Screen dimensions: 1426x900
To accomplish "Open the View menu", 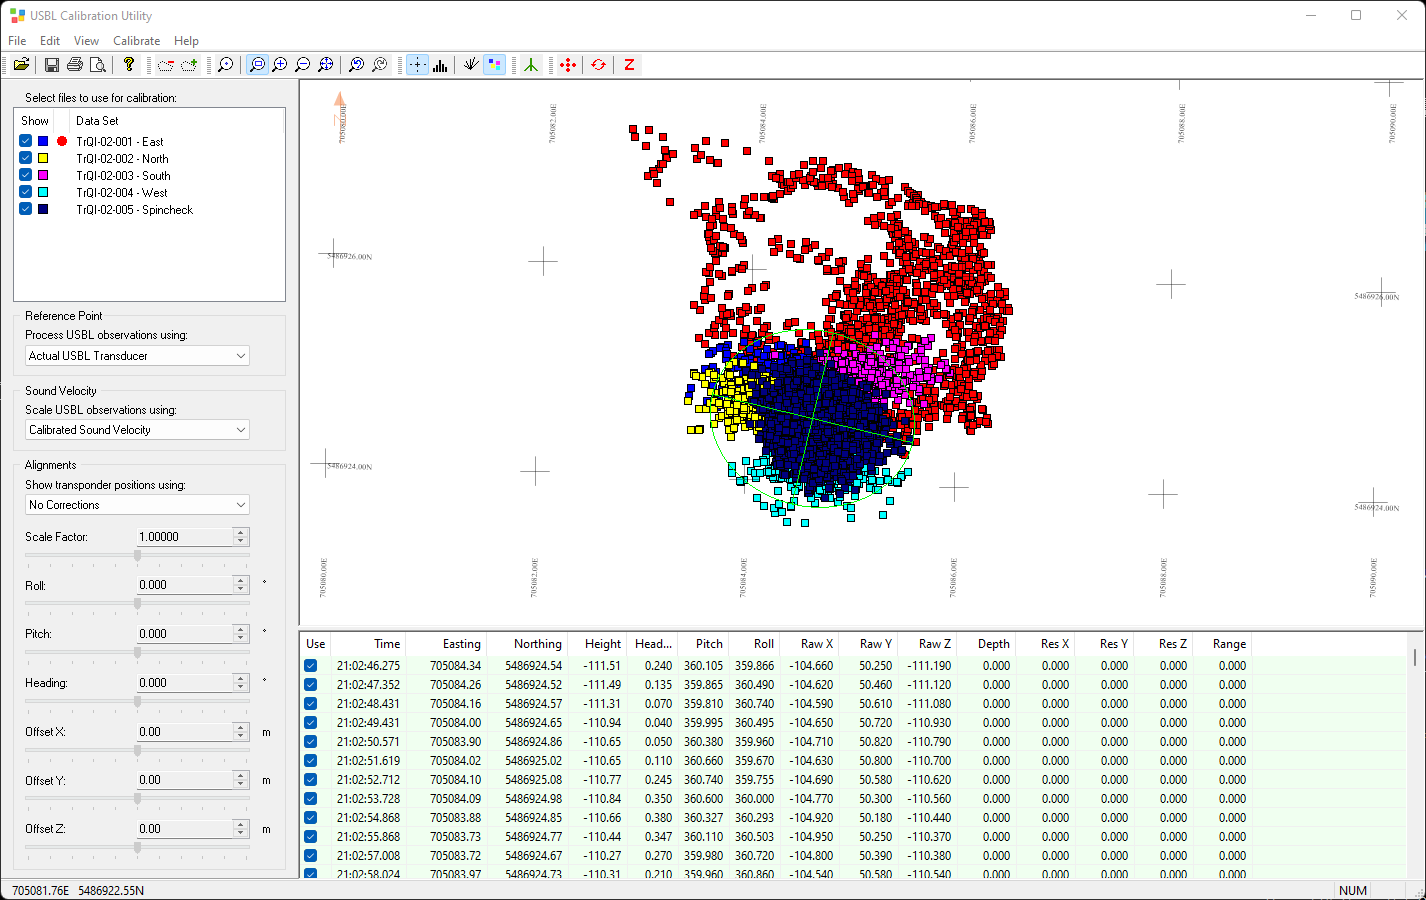I will (x=86, y=41).
